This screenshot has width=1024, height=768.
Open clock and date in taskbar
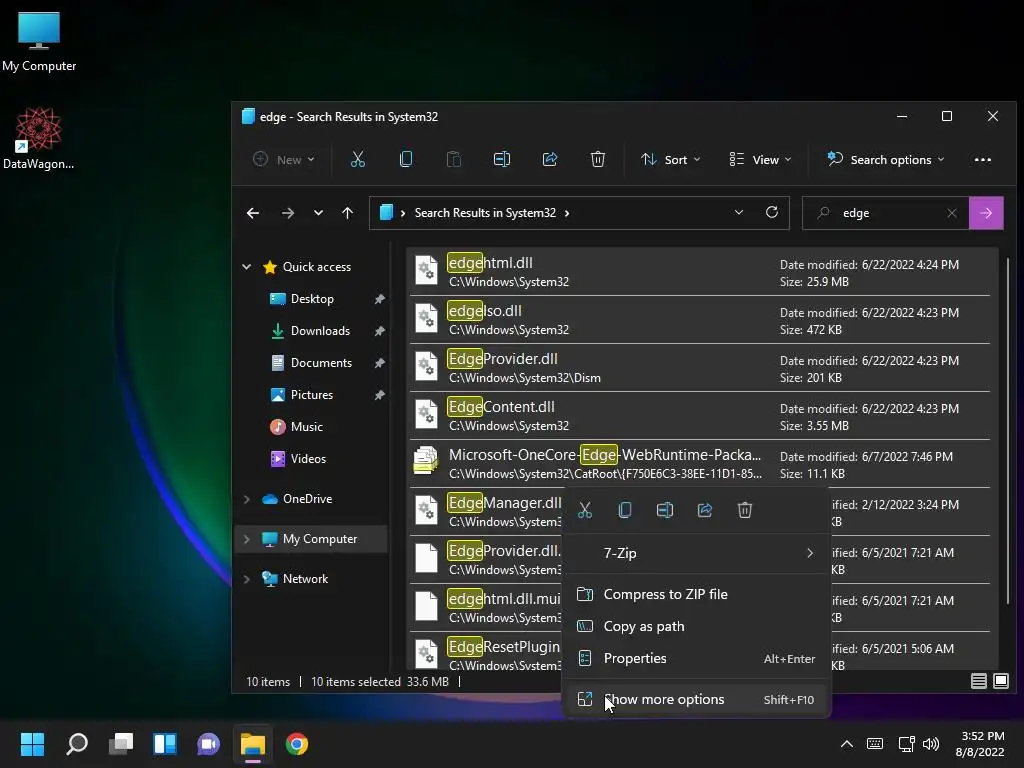tap(980, 744)
